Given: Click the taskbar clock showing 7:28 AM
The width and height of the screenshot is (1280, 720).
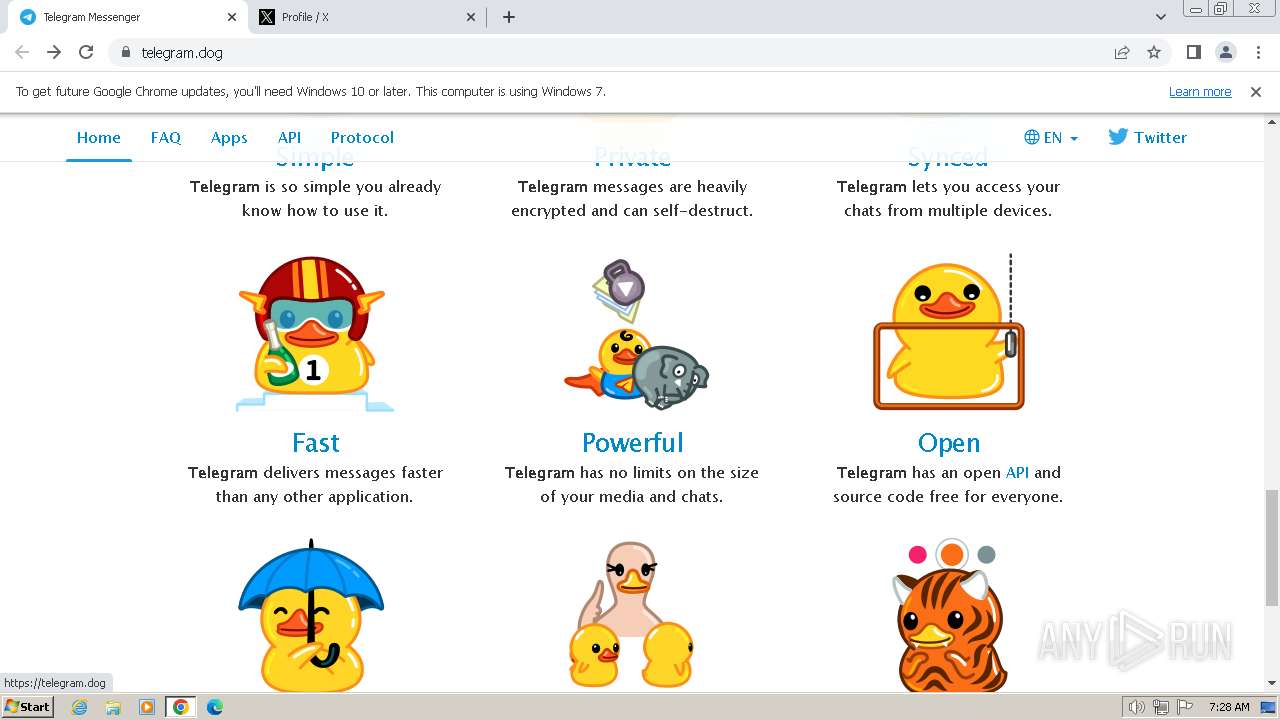Looking at the screenshot, I should point(1228,707).
